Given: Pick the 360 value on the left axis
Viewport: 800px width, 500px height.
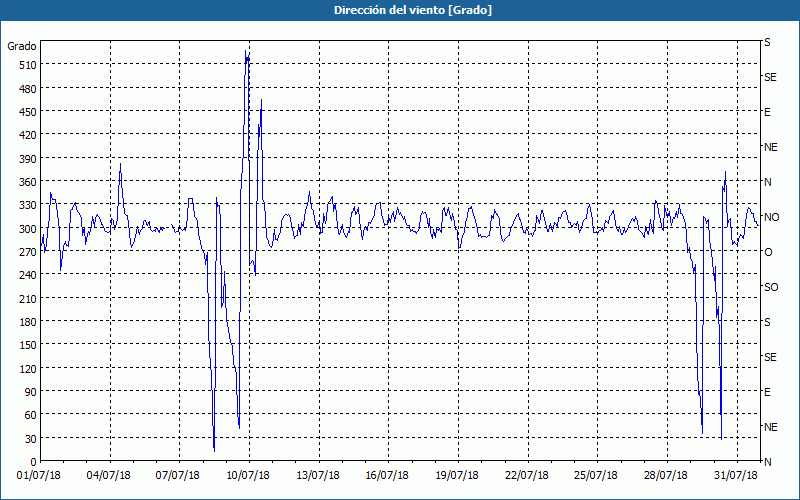Looking at the screenshot, I should point(27,182).
